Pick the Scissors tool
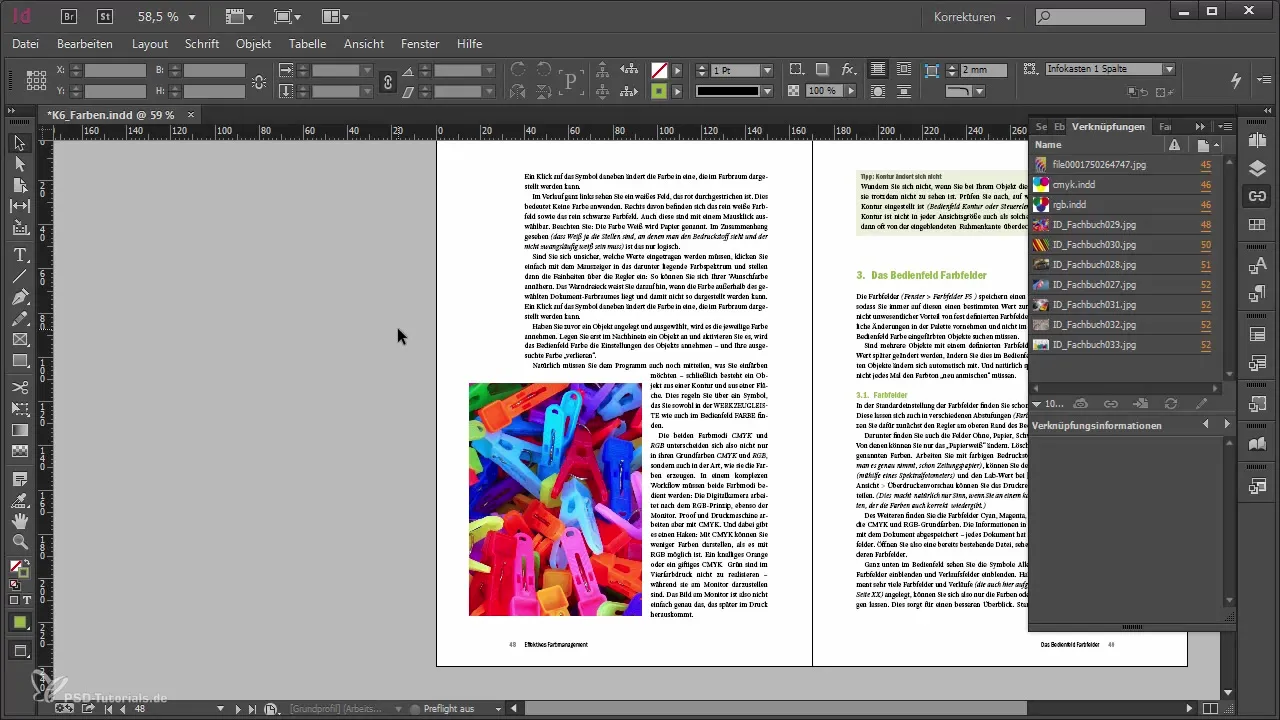The width and height of the screenshot is (1280, 720). click(19, 387)
